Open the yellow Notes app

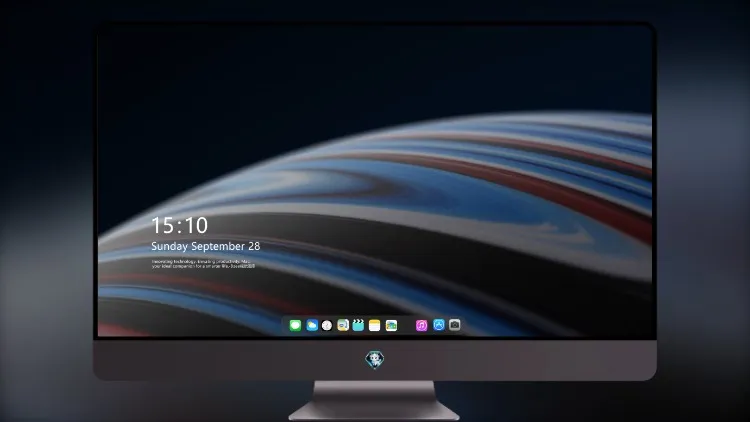pyautogui.click(x=375, y=325)
